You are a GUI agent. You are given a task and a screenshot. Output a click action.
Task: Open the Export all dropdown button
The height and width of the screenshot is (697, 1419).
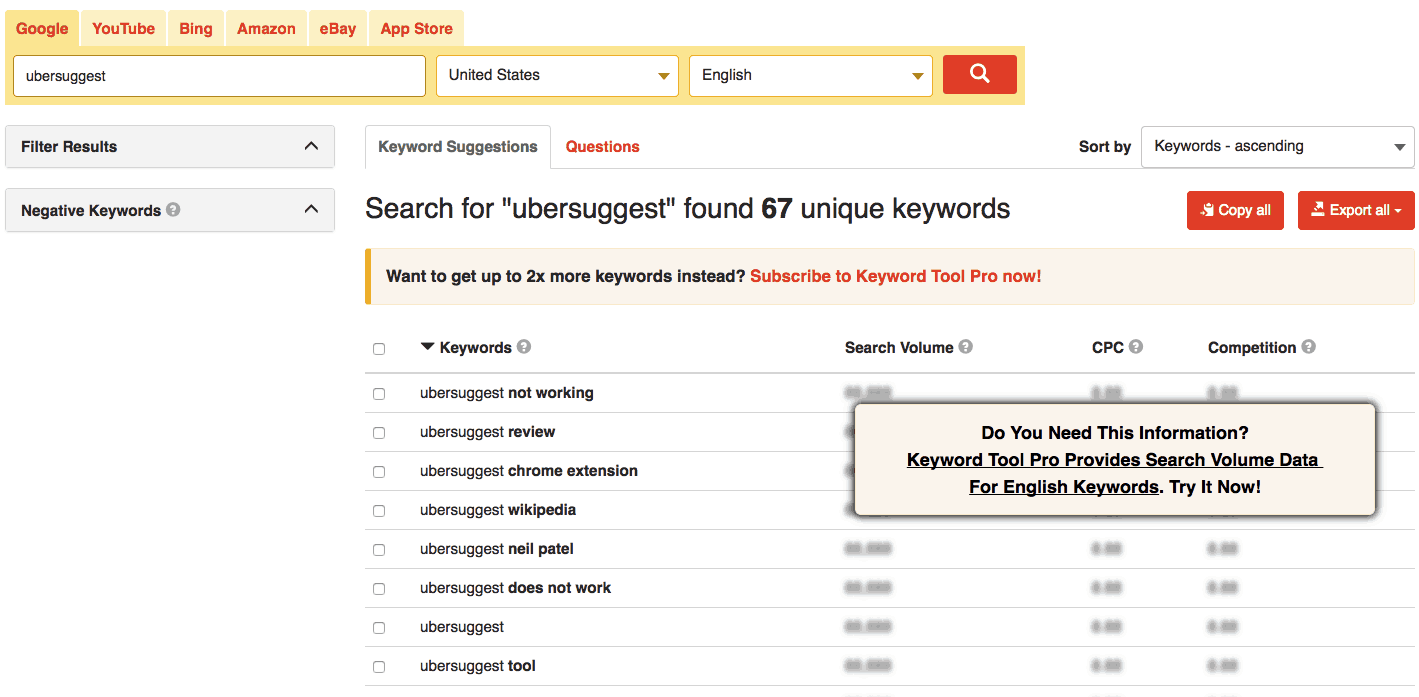1356,210
